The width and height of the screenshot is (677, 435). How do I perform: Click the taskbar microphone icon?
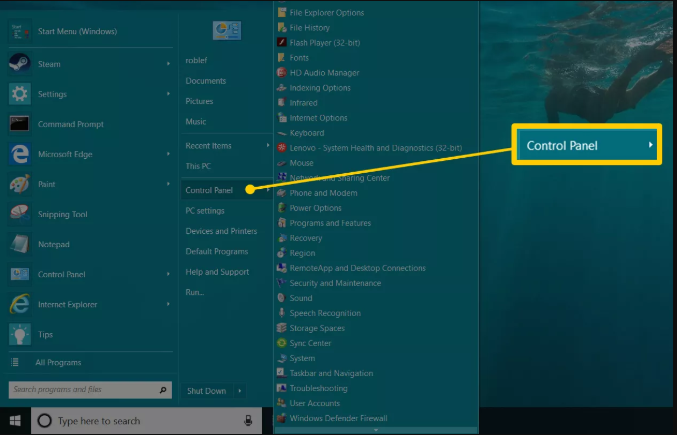[x=248, y=420]
